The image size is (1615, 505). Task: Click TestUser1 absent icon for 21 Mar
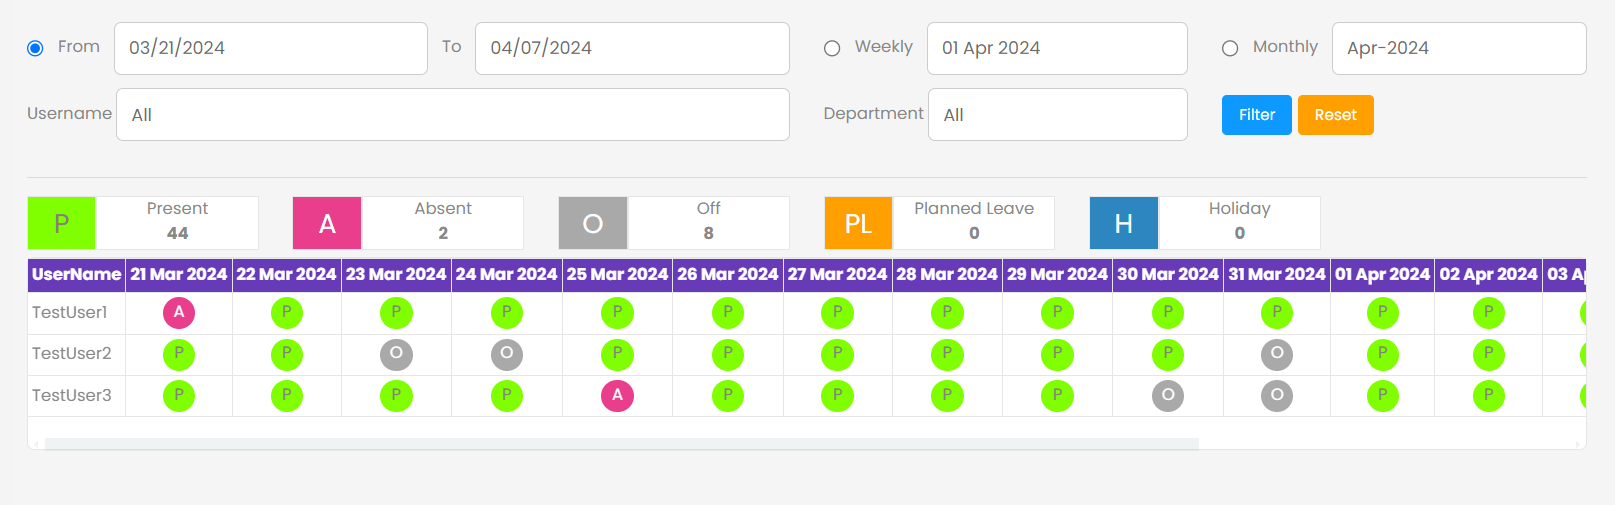click(x=179, y=313)
